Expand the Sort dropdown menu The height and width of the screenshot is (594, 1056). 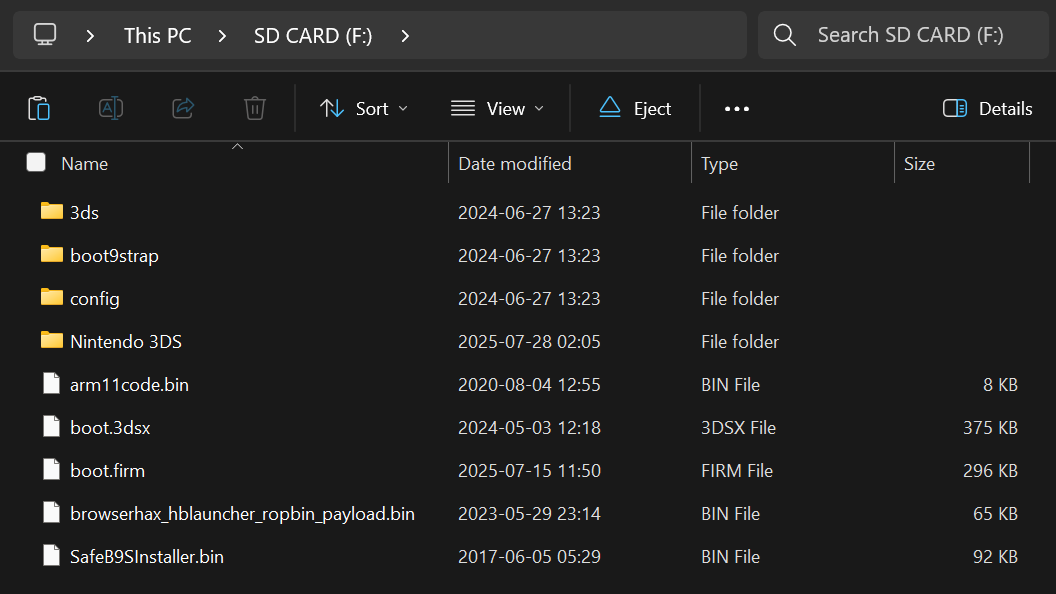(364, 109)
